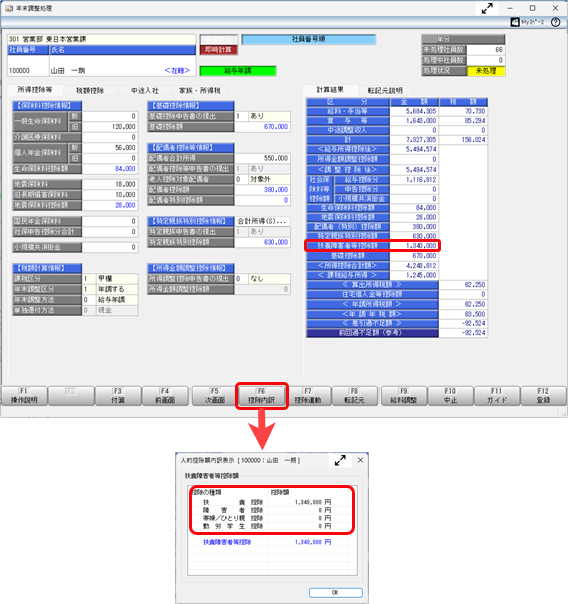Image resolution: width=568 pixels, height=604 pixels.
Task: Select the 計算結果 tab
Action: point(330,90)
